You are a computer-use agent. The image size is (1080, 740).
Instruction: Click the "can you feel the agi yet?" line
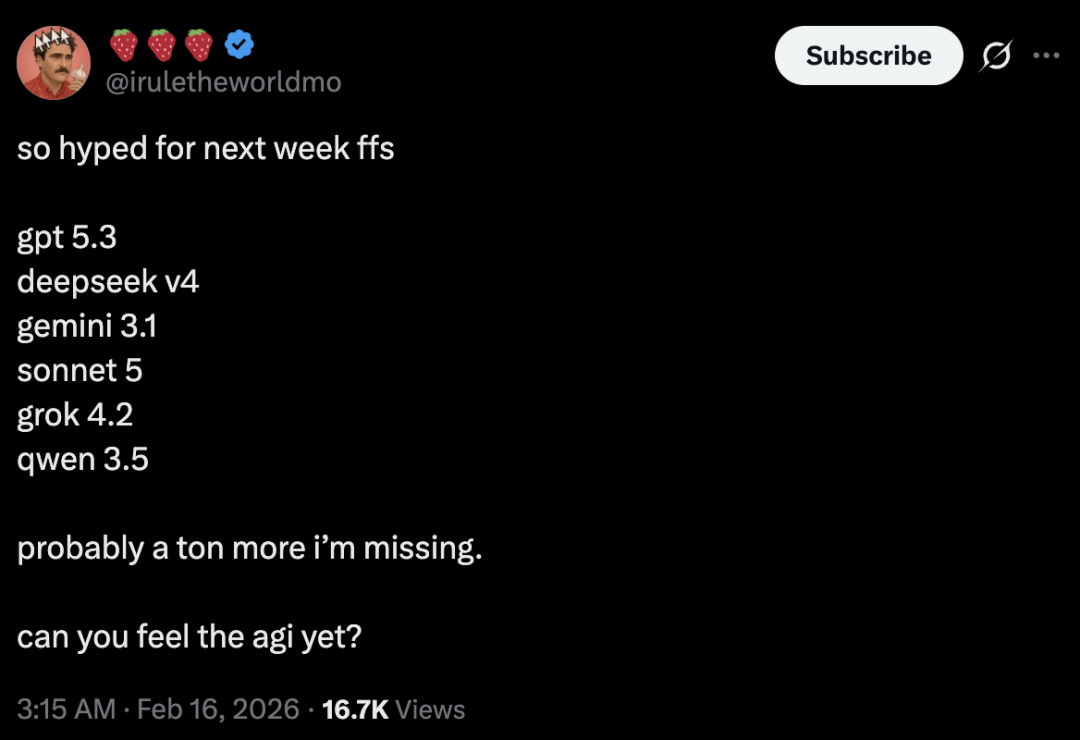(189, 636)
